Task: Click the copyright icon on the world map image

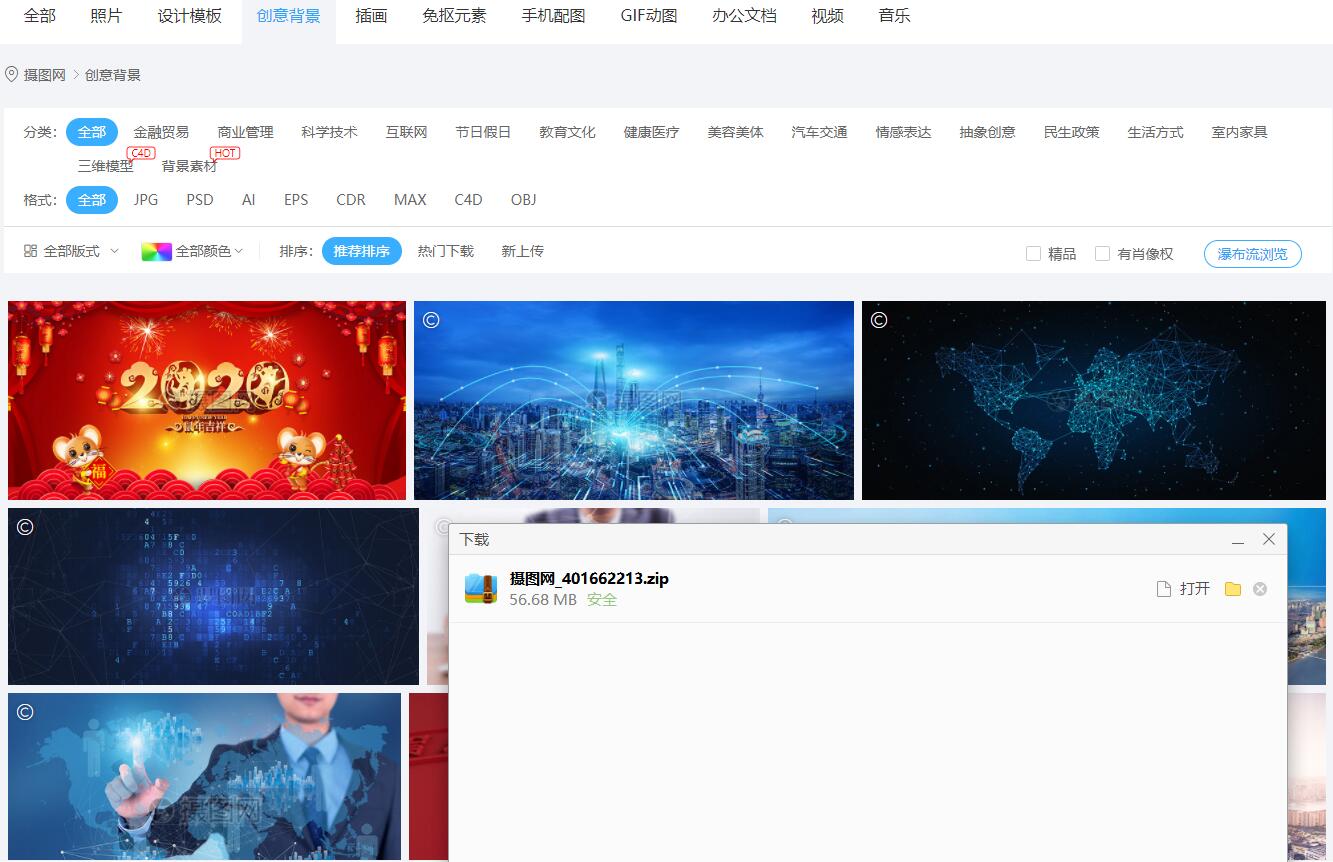Action: pos(879,319)
